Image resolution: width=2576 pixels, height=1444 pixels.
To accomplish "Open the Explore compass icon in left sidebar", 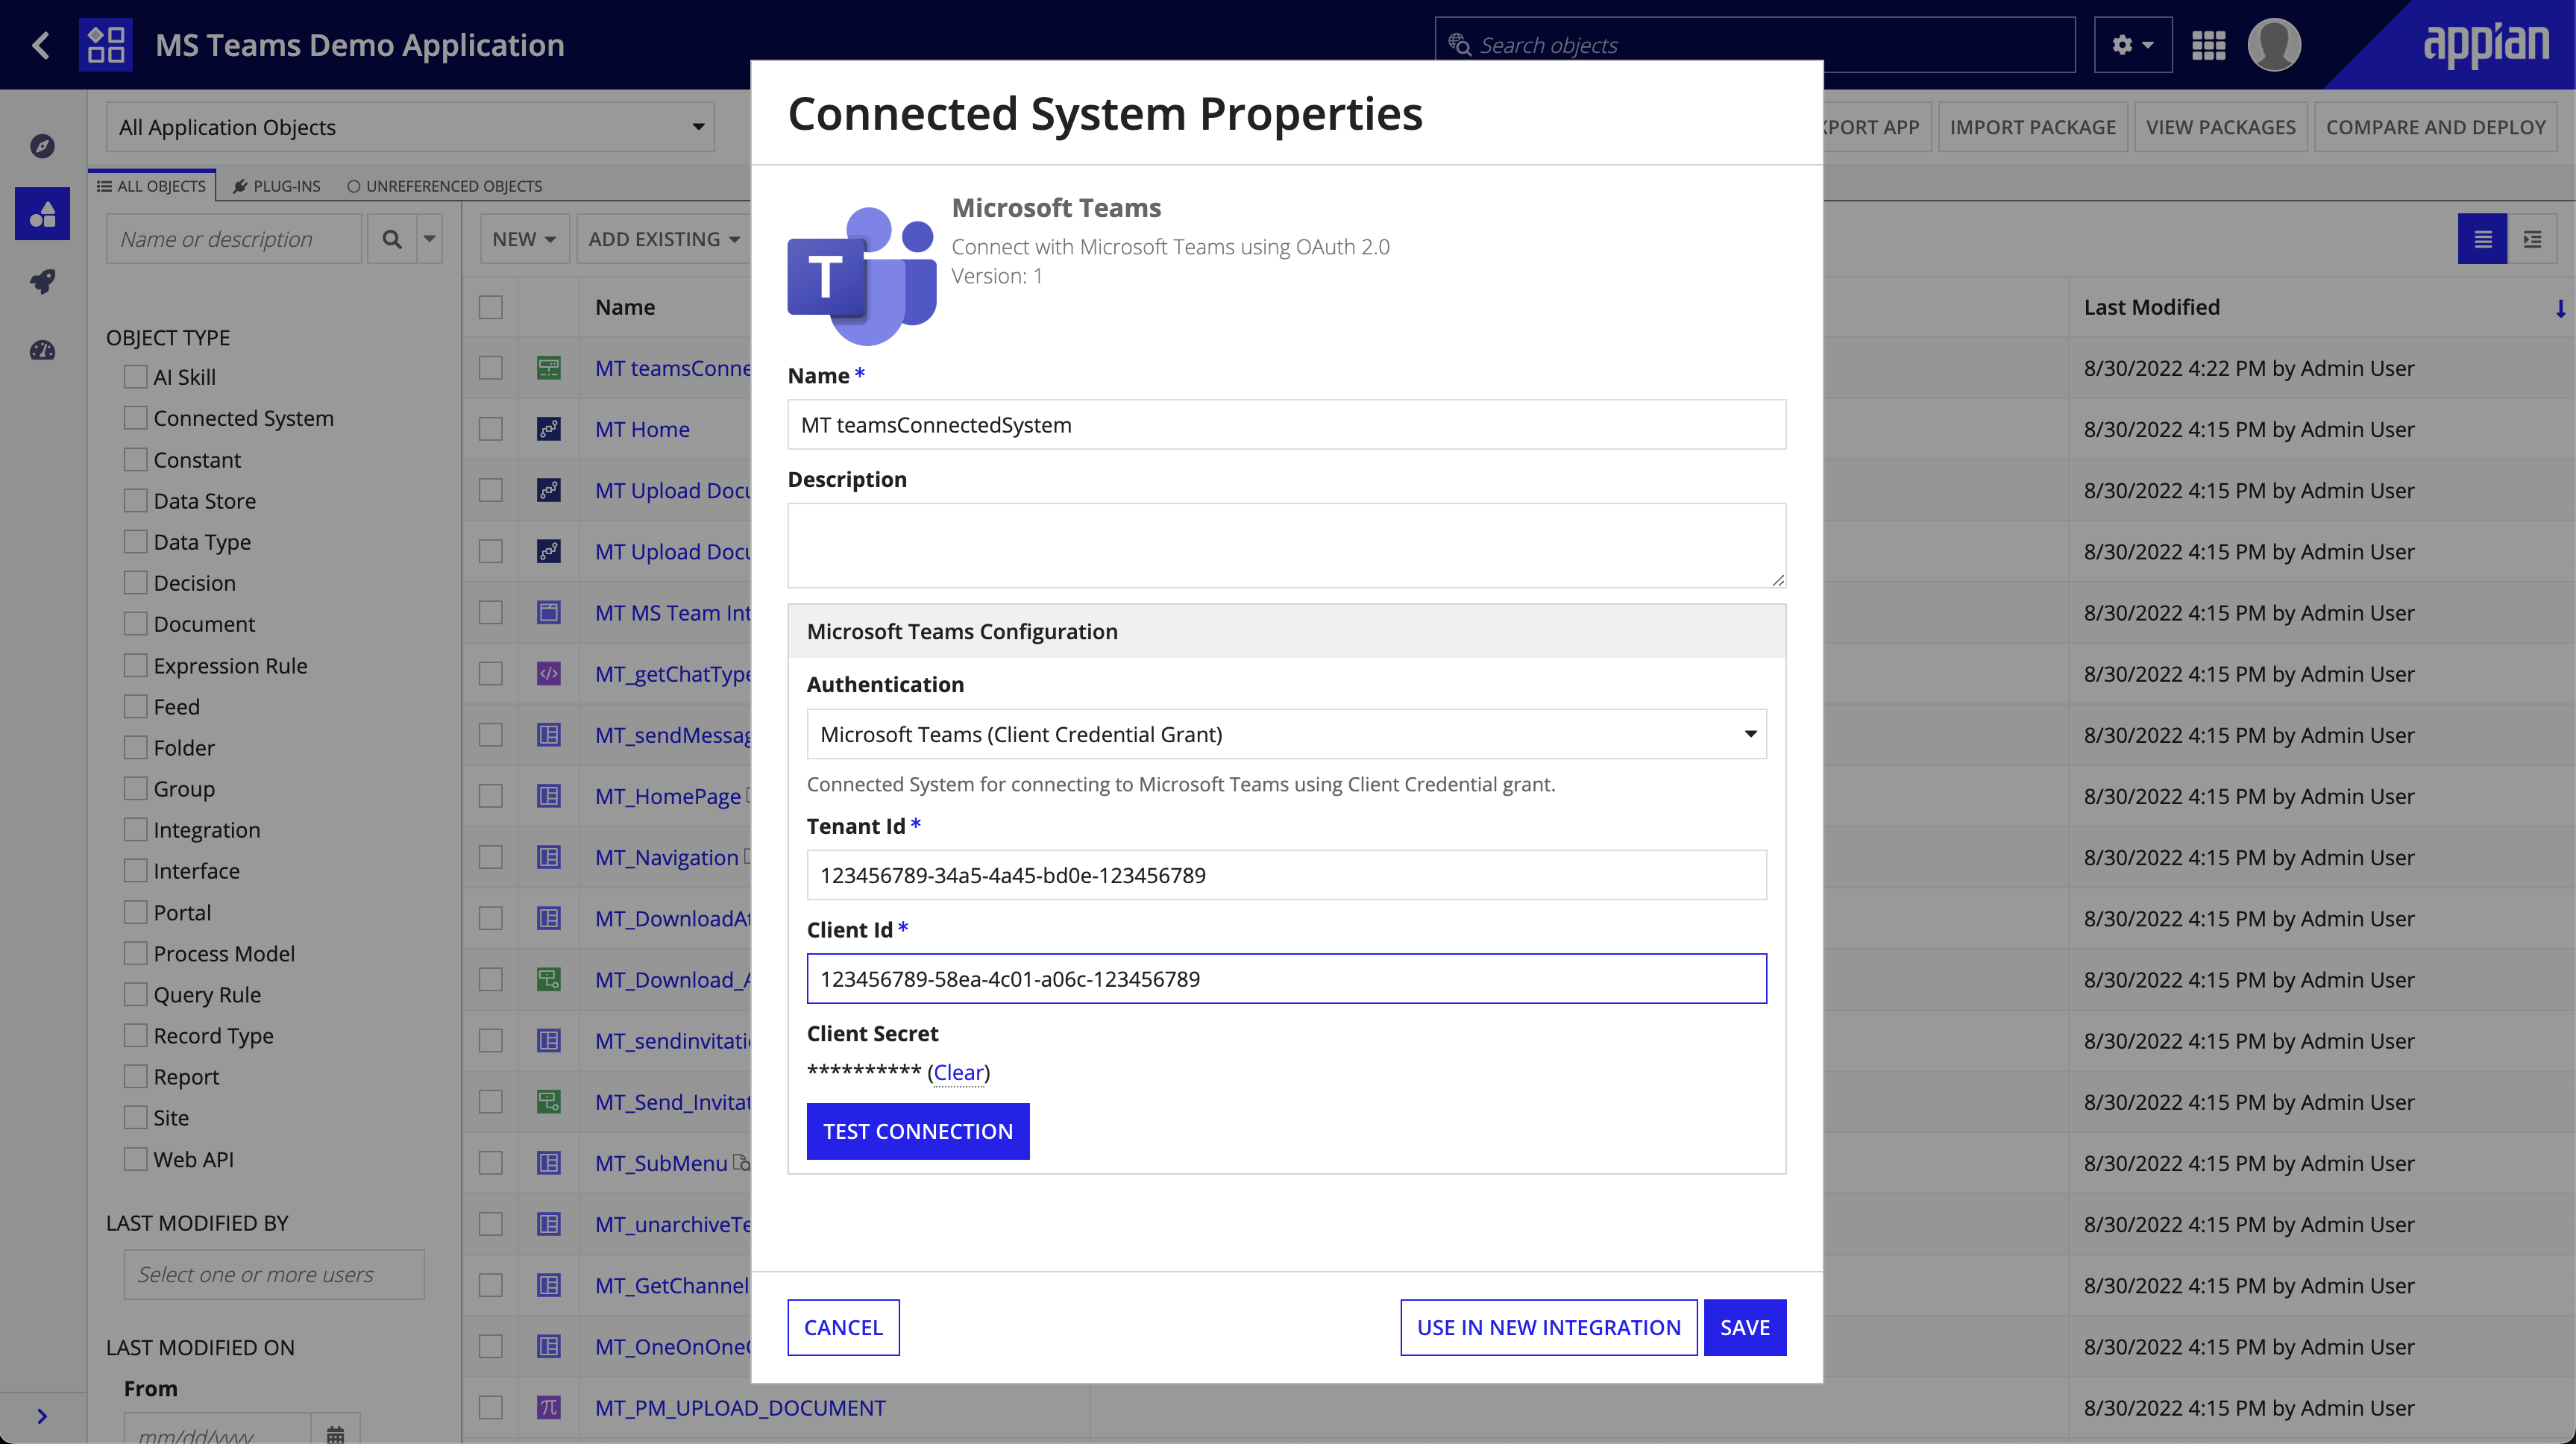I will (x=42, y=145).
